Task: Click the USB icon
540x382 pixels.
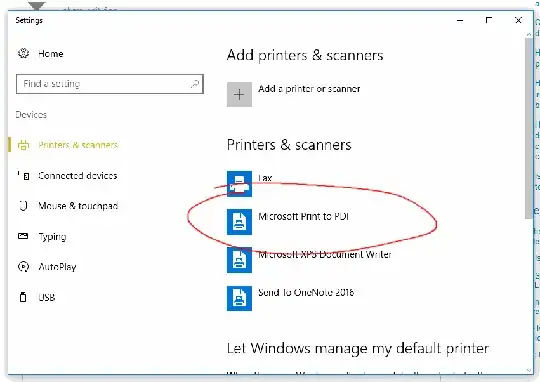Action: click(x=23, y=297)
